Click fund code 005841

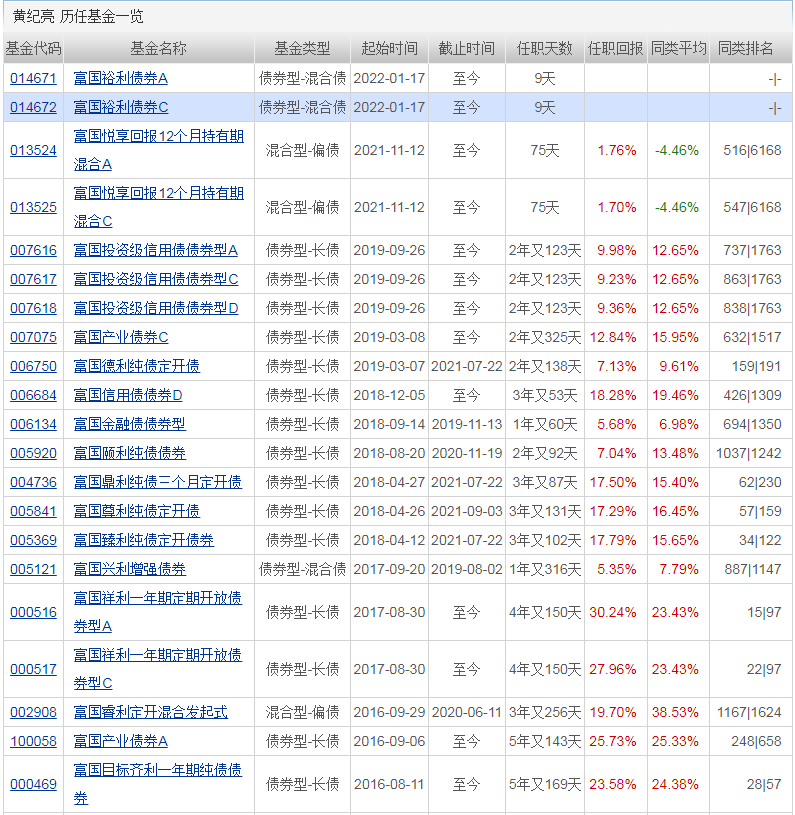click(33, 511)
